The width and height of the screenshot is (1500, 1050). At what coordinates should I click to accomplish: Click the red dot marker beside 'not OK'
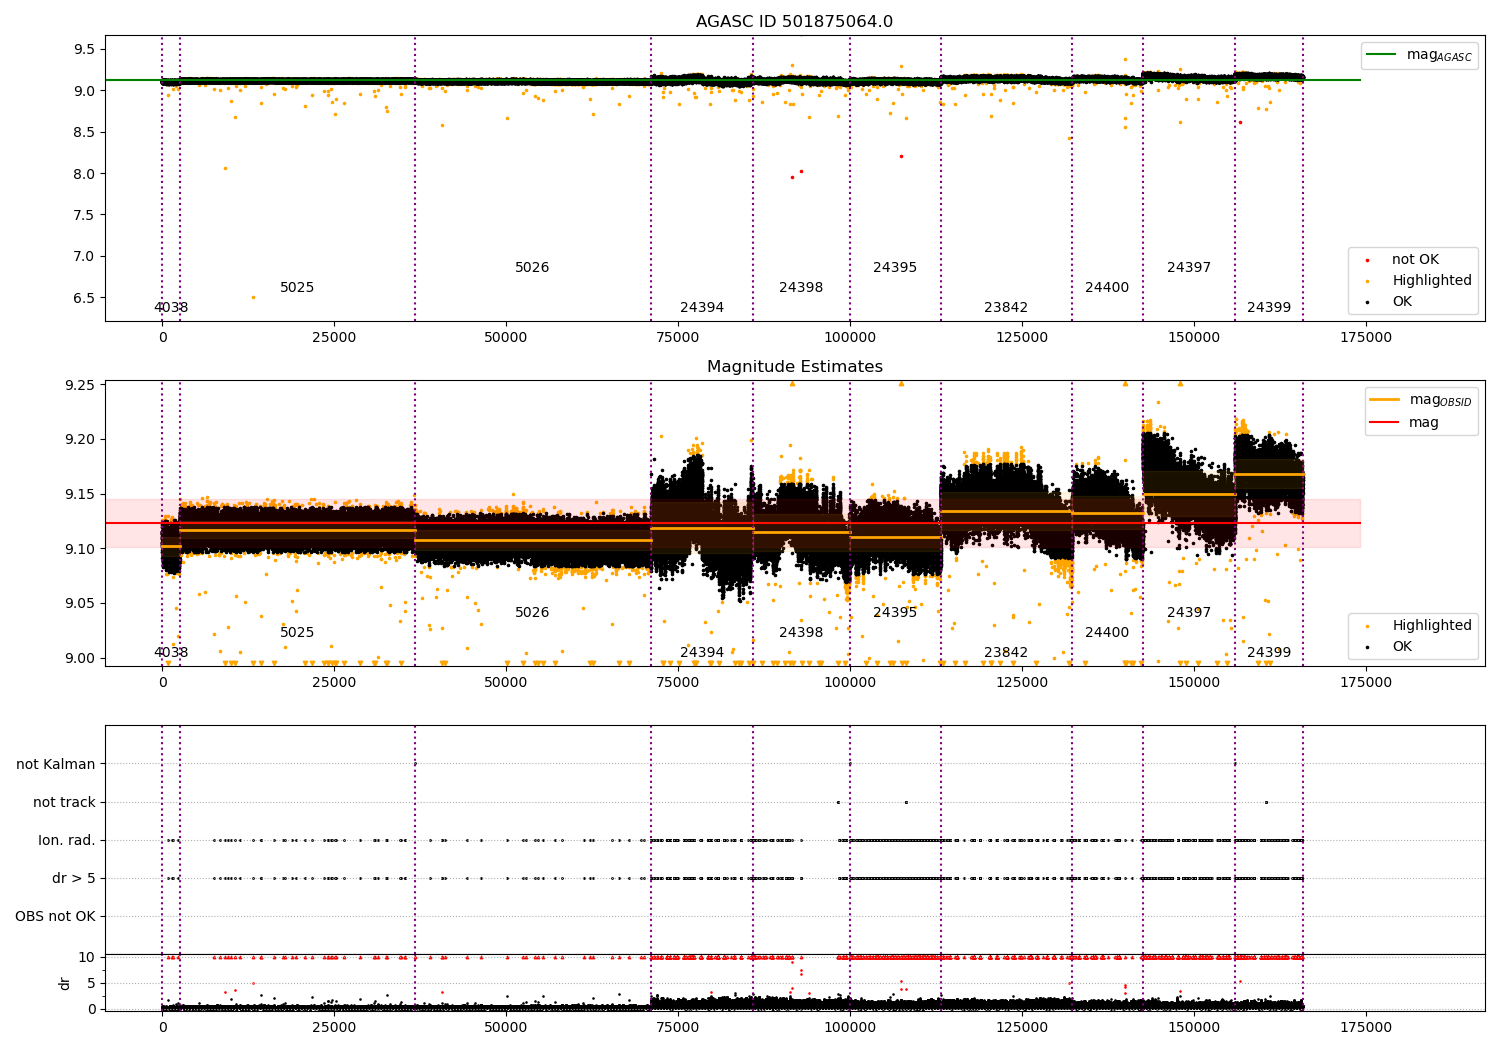pos(1367,260)
